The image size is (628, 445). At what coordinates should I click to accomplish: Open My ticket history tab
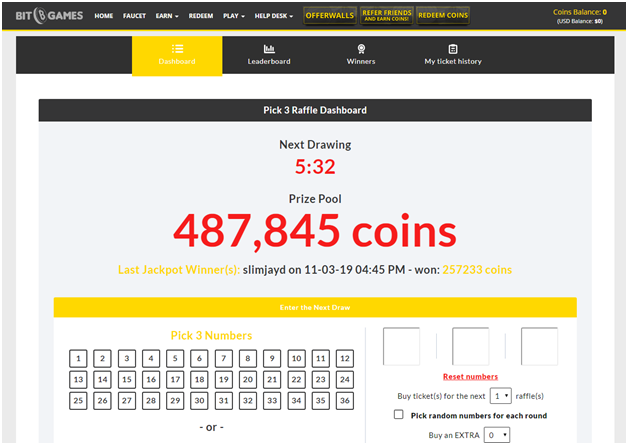coord(453,56)
